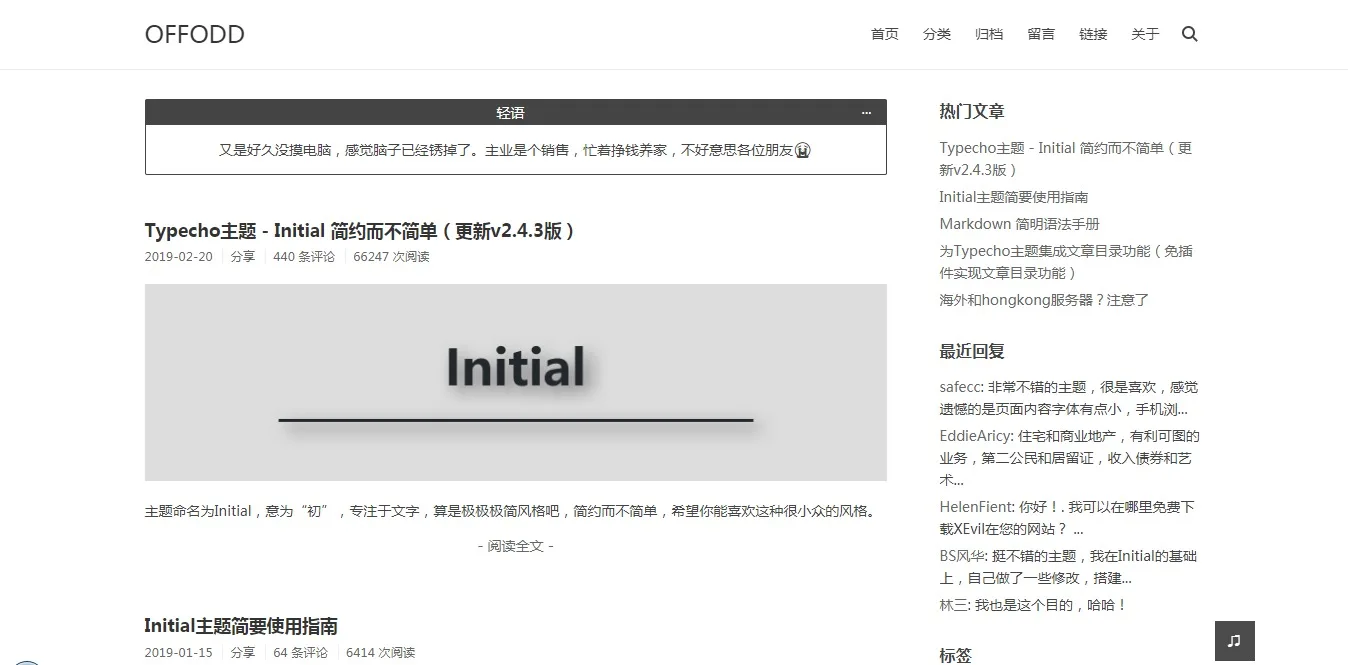Click the Initial theme banner image
Image resolution: width=1348 pixels, height=665 pixels.
[x=515, y=382]
